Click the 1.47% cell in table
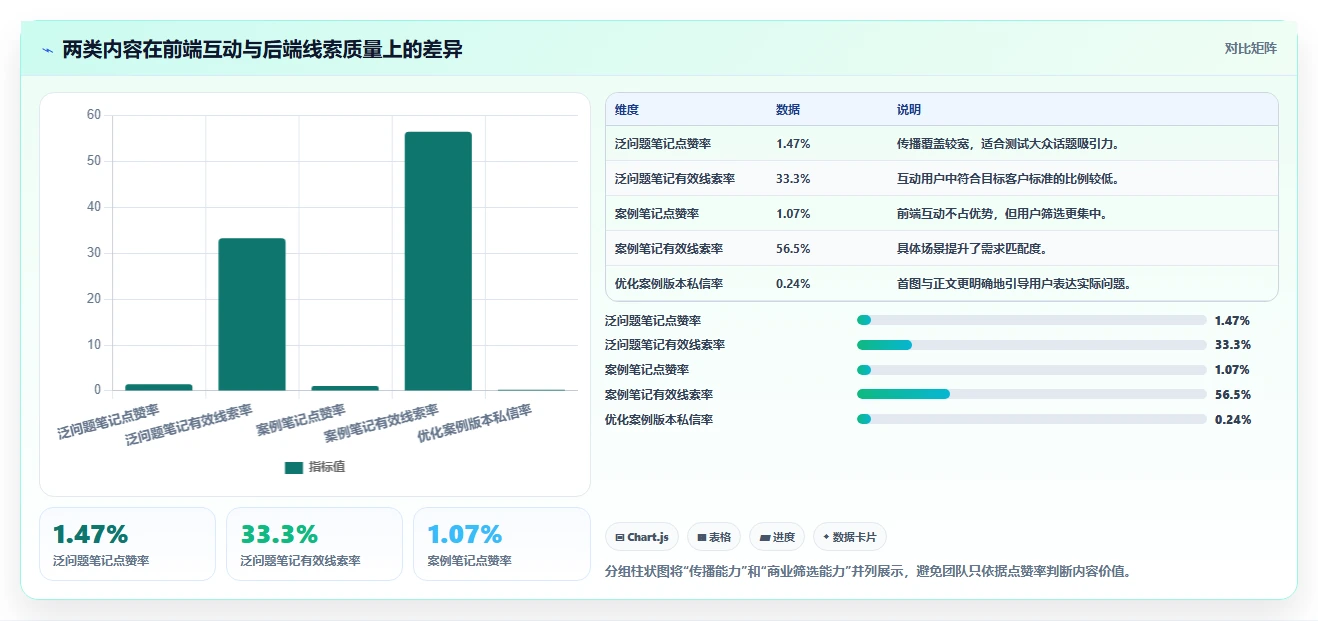Viewport: 1318px width, 621px height. point(793,143)
